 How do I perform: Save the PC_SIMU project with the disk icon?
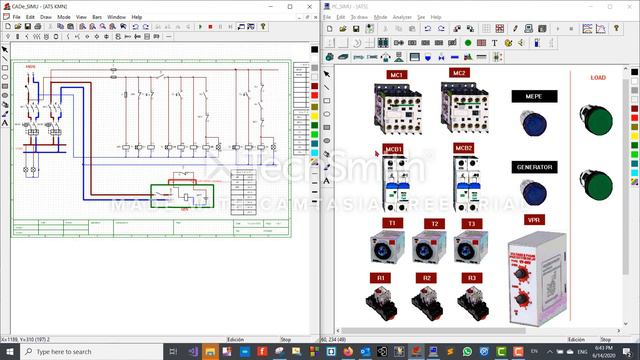pos(356,29)
